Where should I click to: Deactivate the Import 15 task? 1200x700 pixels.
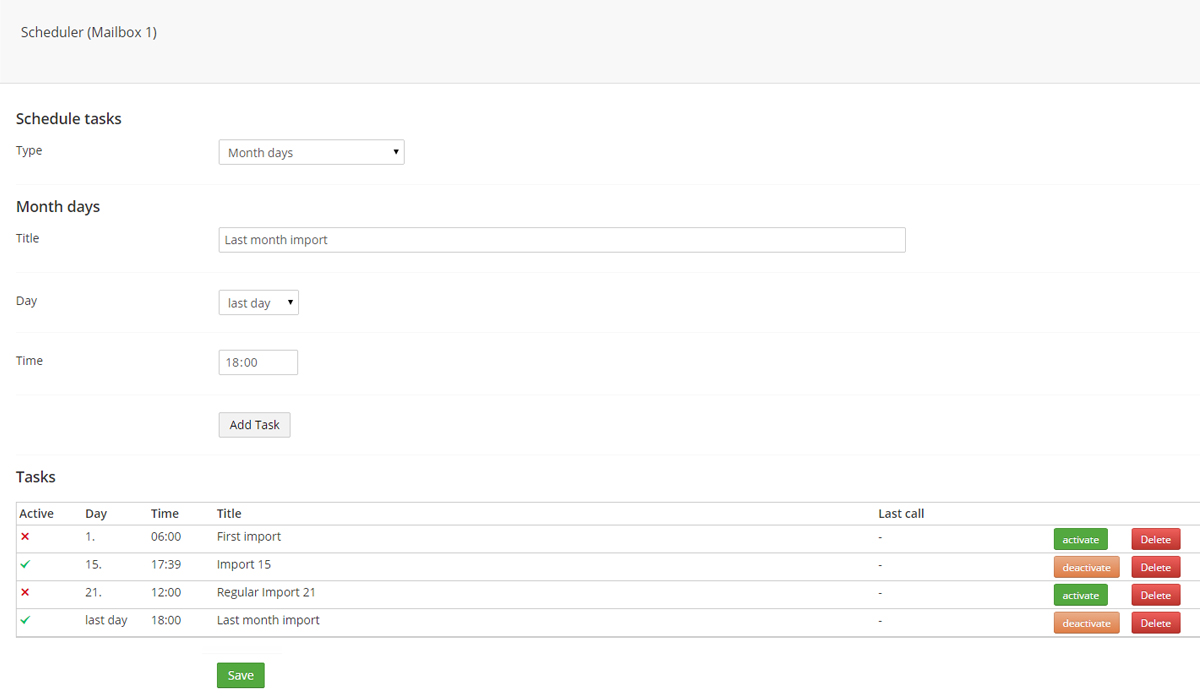pyautogui.click(x=1086, y=567)
